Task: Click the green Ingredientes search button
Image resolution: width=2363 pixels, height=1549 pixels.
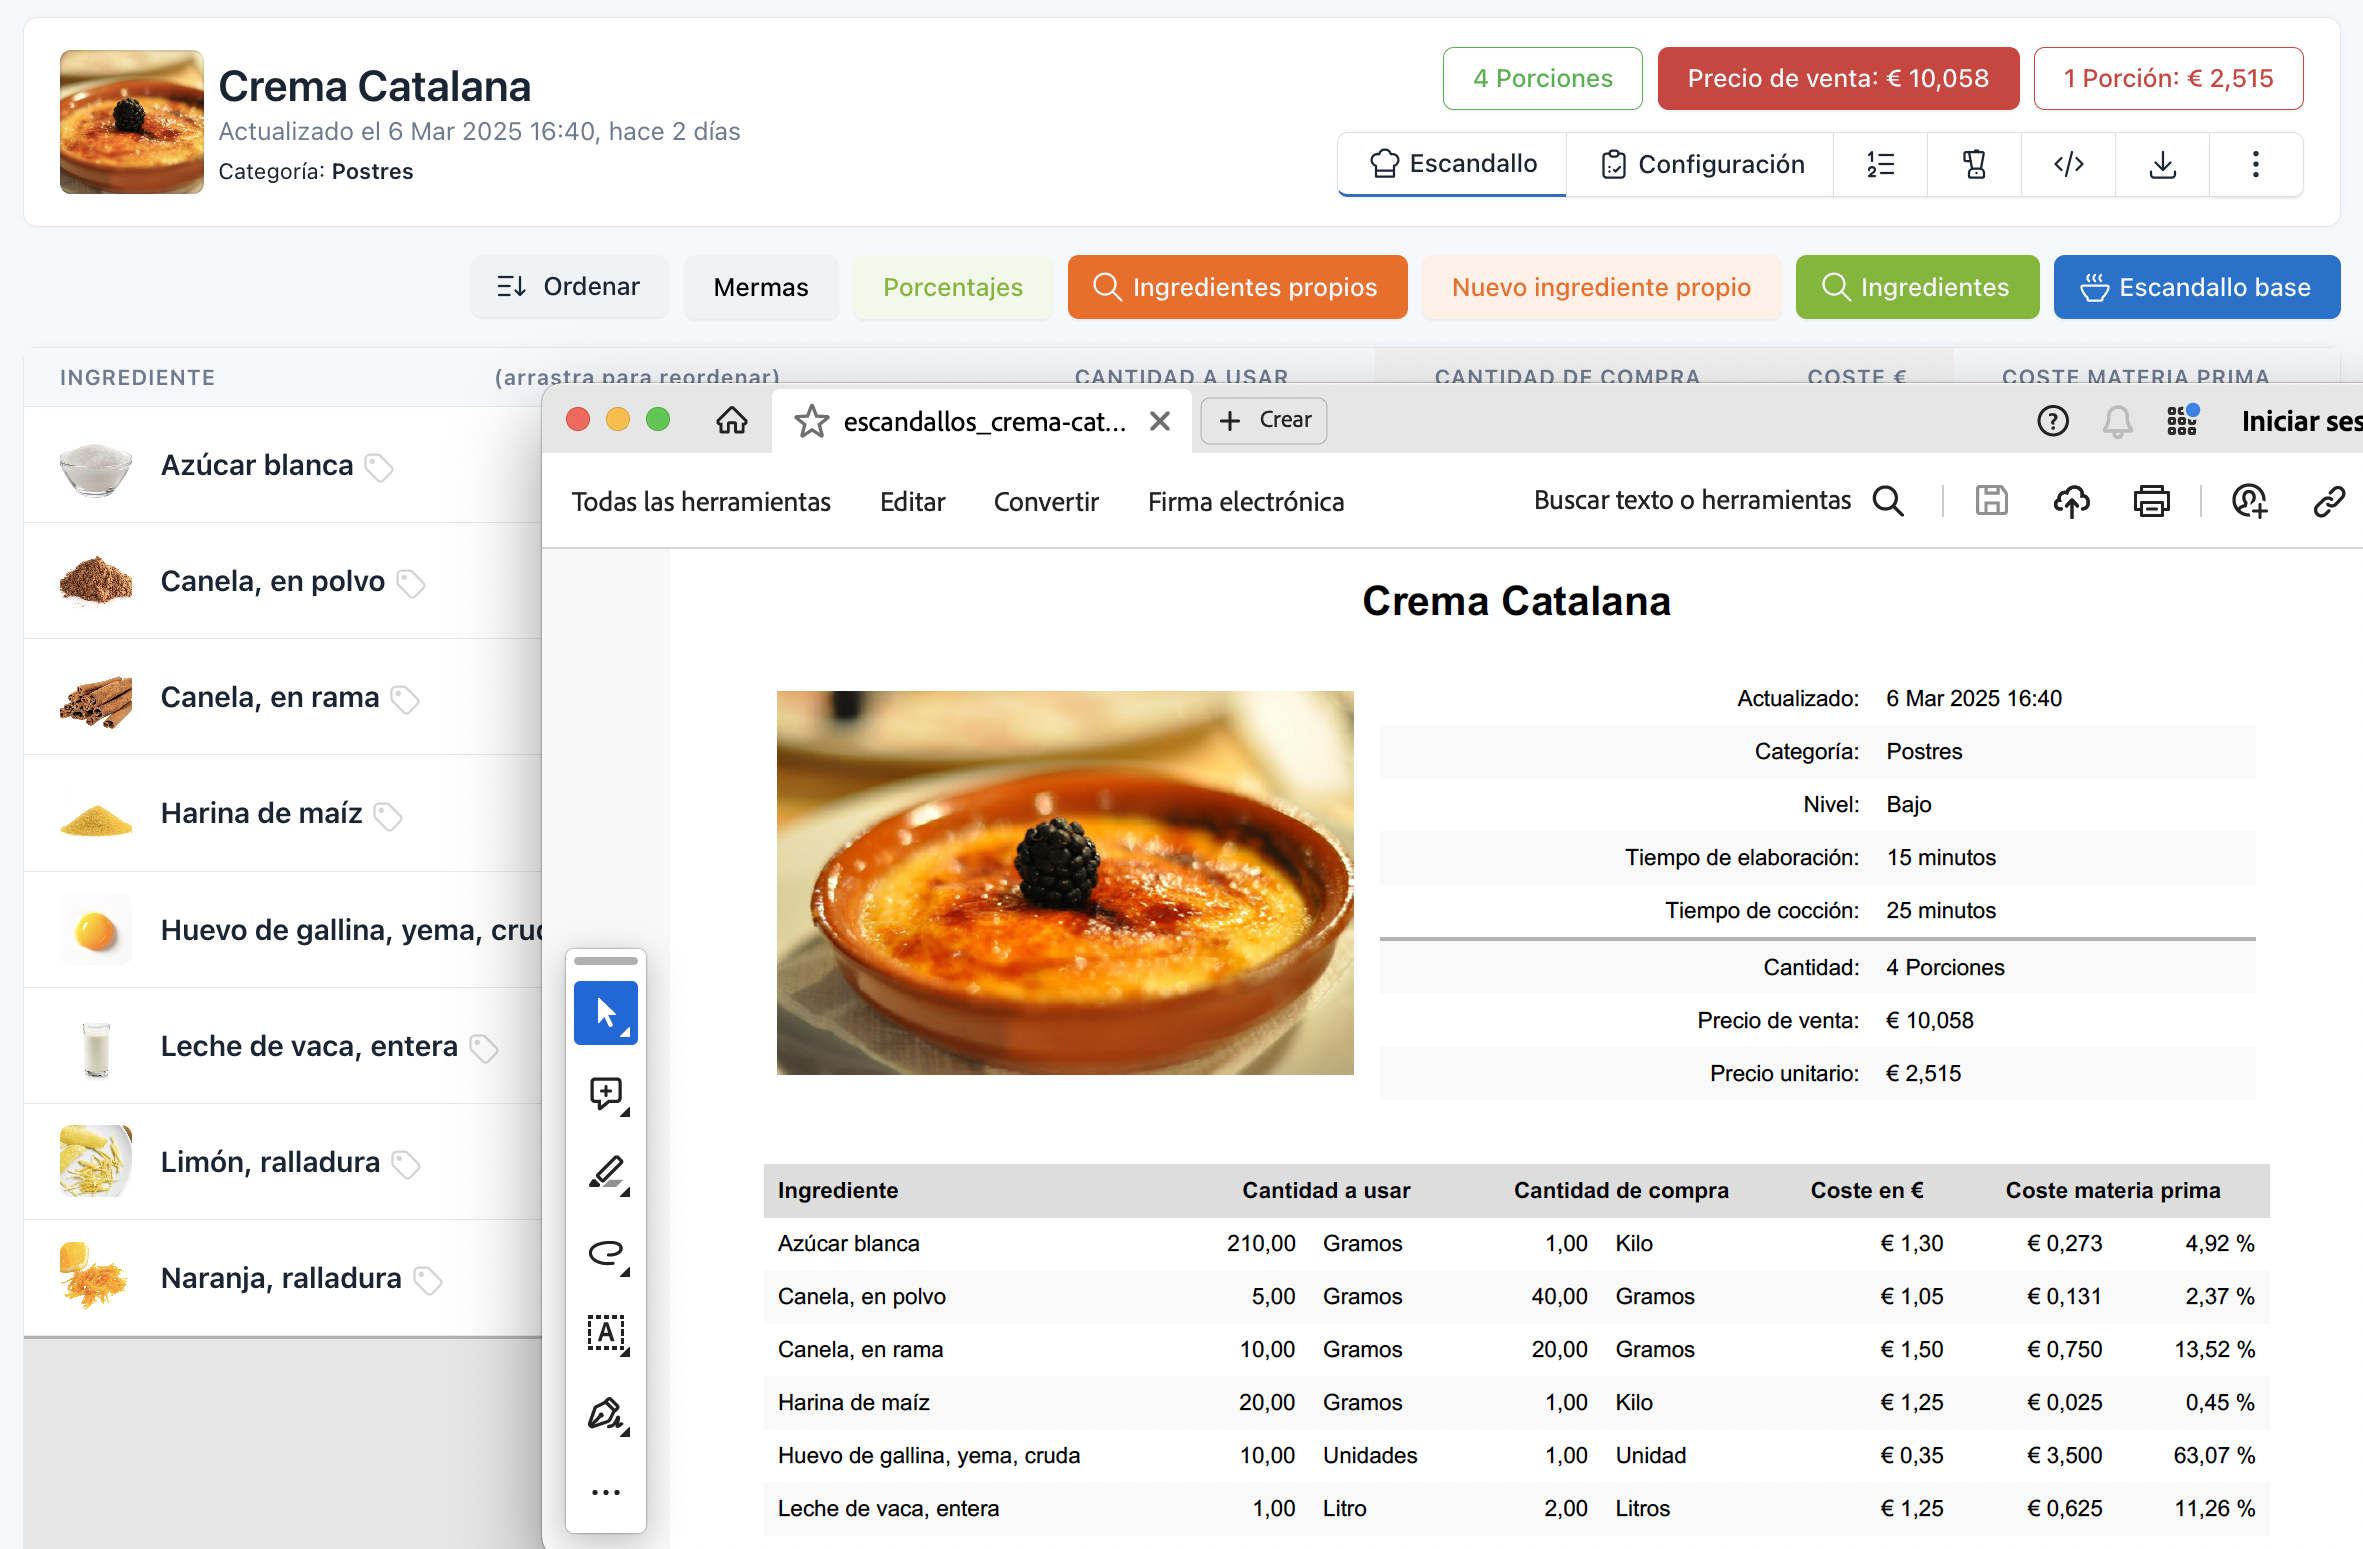Action: [x=1917, y=287]
